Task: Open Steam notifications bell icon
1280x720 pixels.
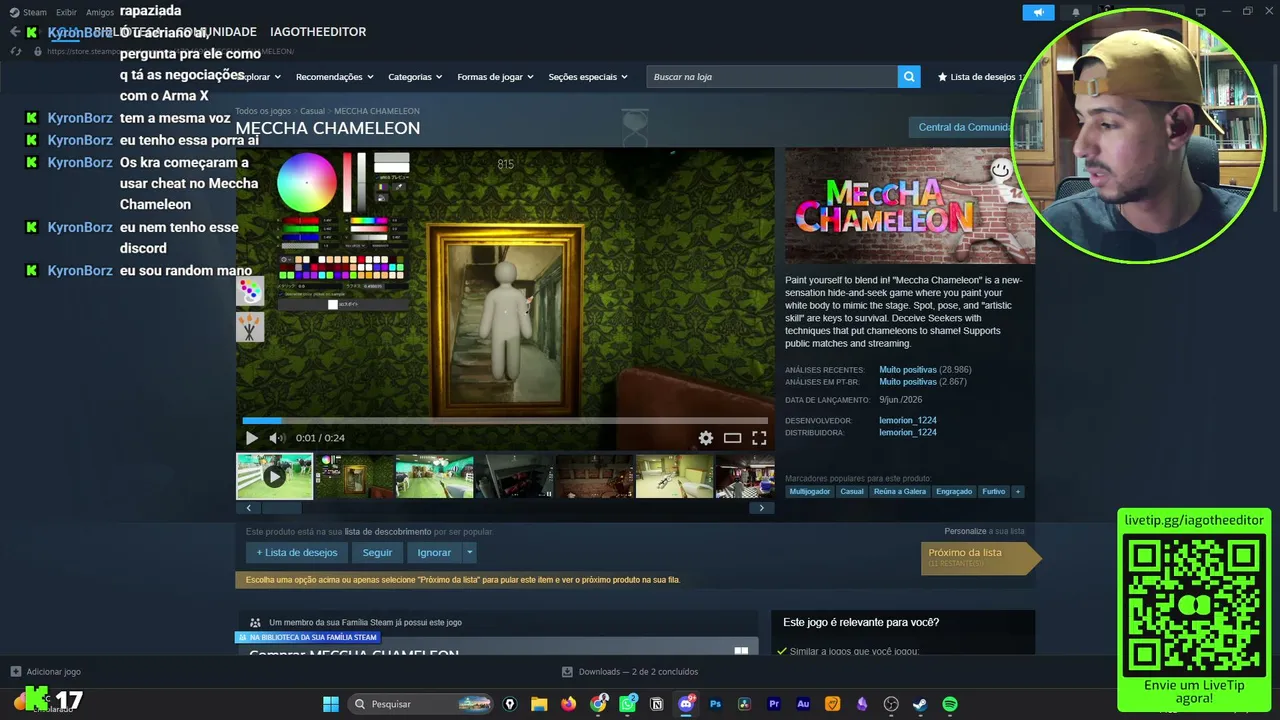Action: [x=1076, y=12]
